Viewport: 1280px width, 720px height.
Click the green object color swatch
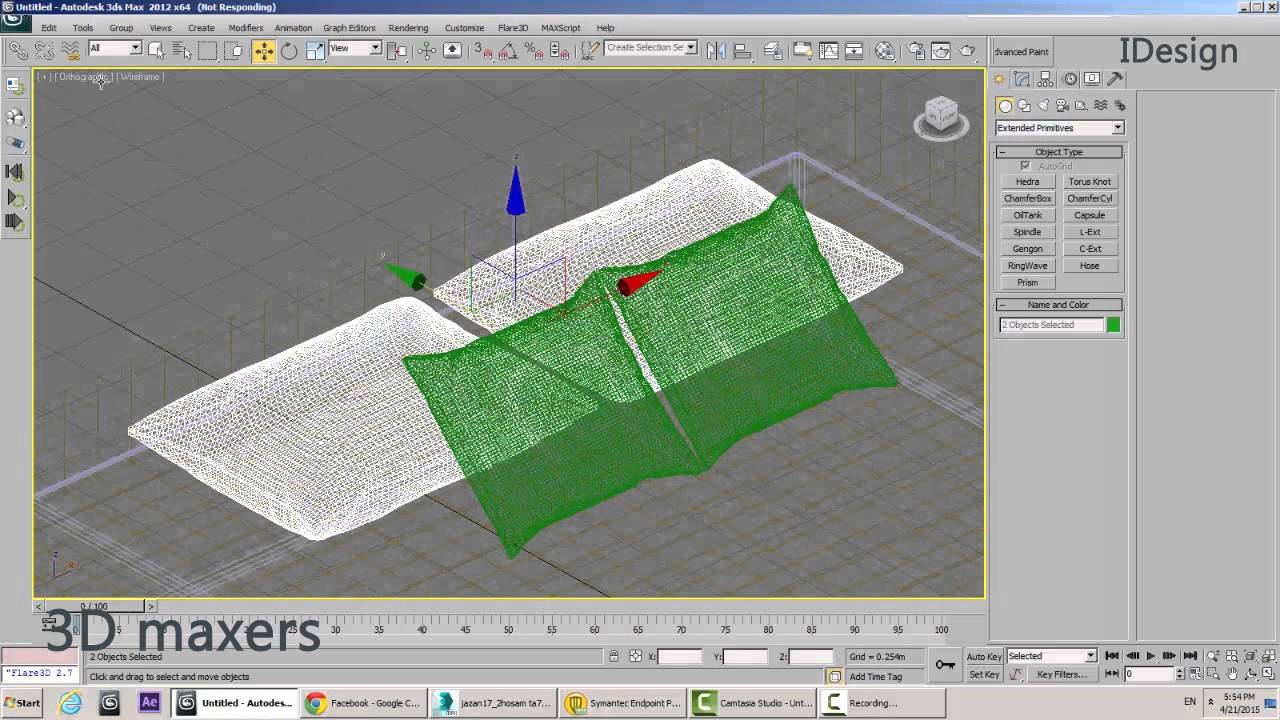[x=1114, y=325]
